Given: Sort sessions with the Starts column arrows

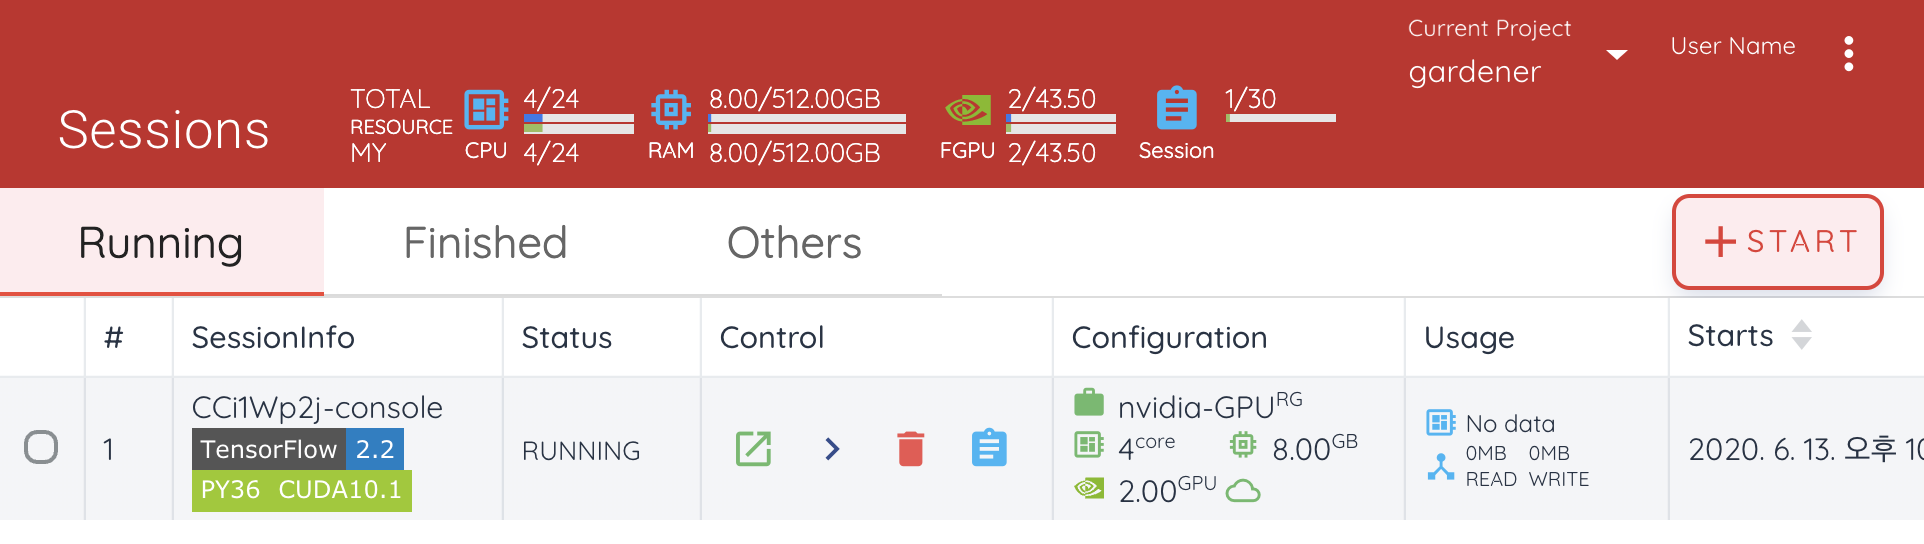Looking at the screenshot, I should click(x=1801, y=335).
